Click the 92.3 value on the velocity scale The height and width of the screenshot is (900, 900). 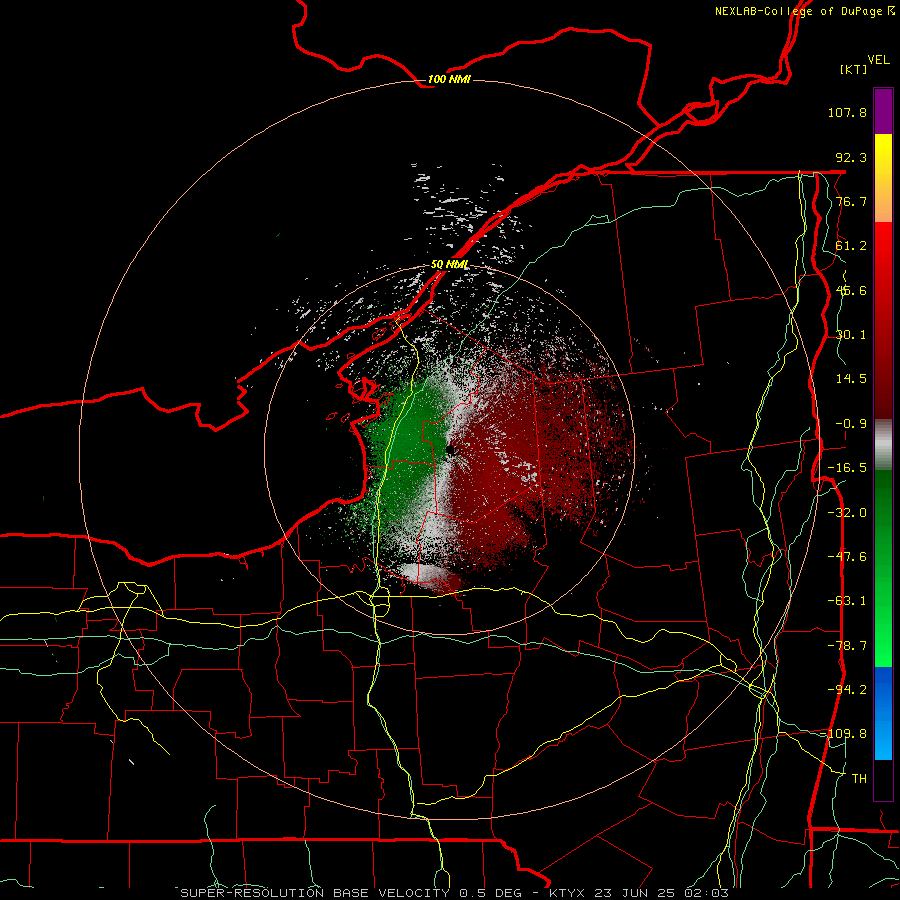[x=851, y=157]
